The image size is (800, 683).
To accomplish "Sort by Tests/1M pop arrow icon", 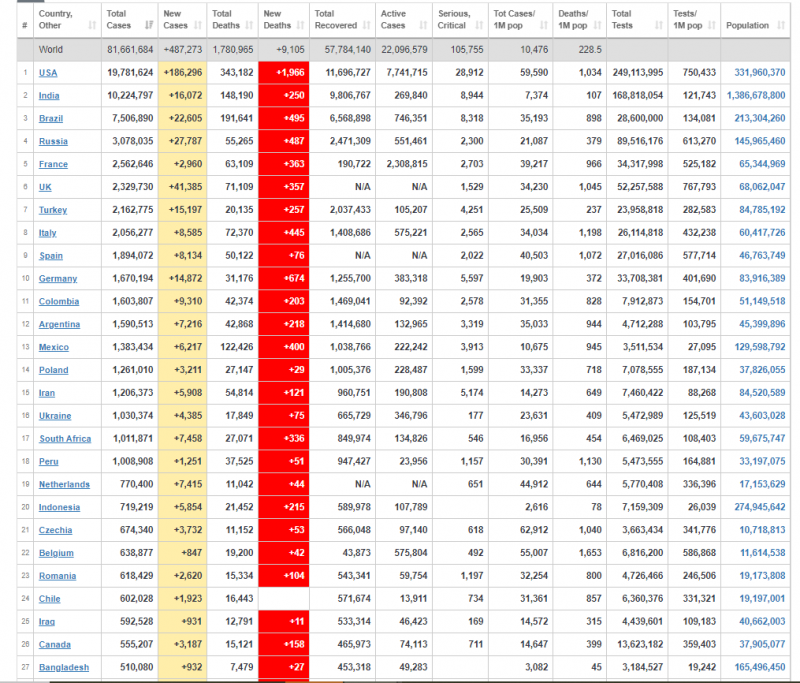I will pos(712,25).
